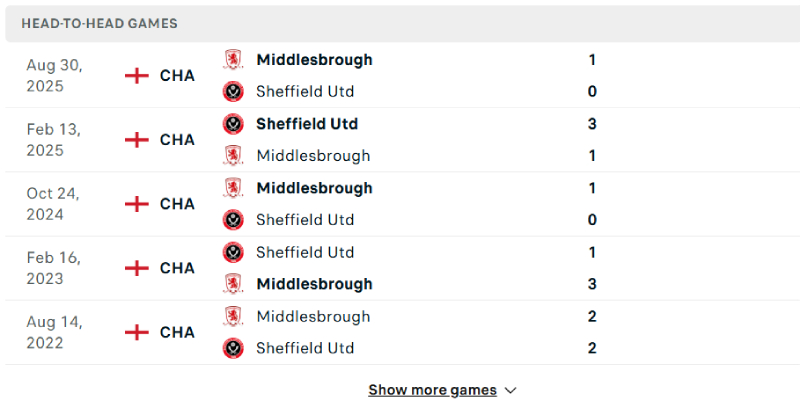
Task: Click Sheffield Utd score 3 in Feb 2025 match
Action: coord(592,124)
